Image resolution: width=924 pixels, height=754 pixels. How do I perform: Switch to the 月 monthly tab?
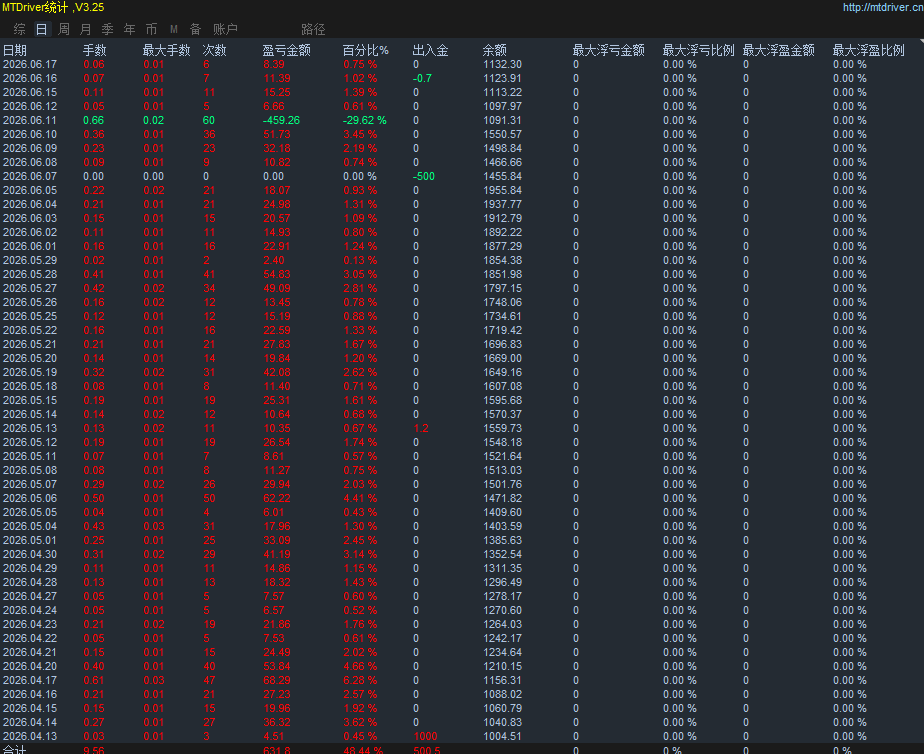(85, 29)
